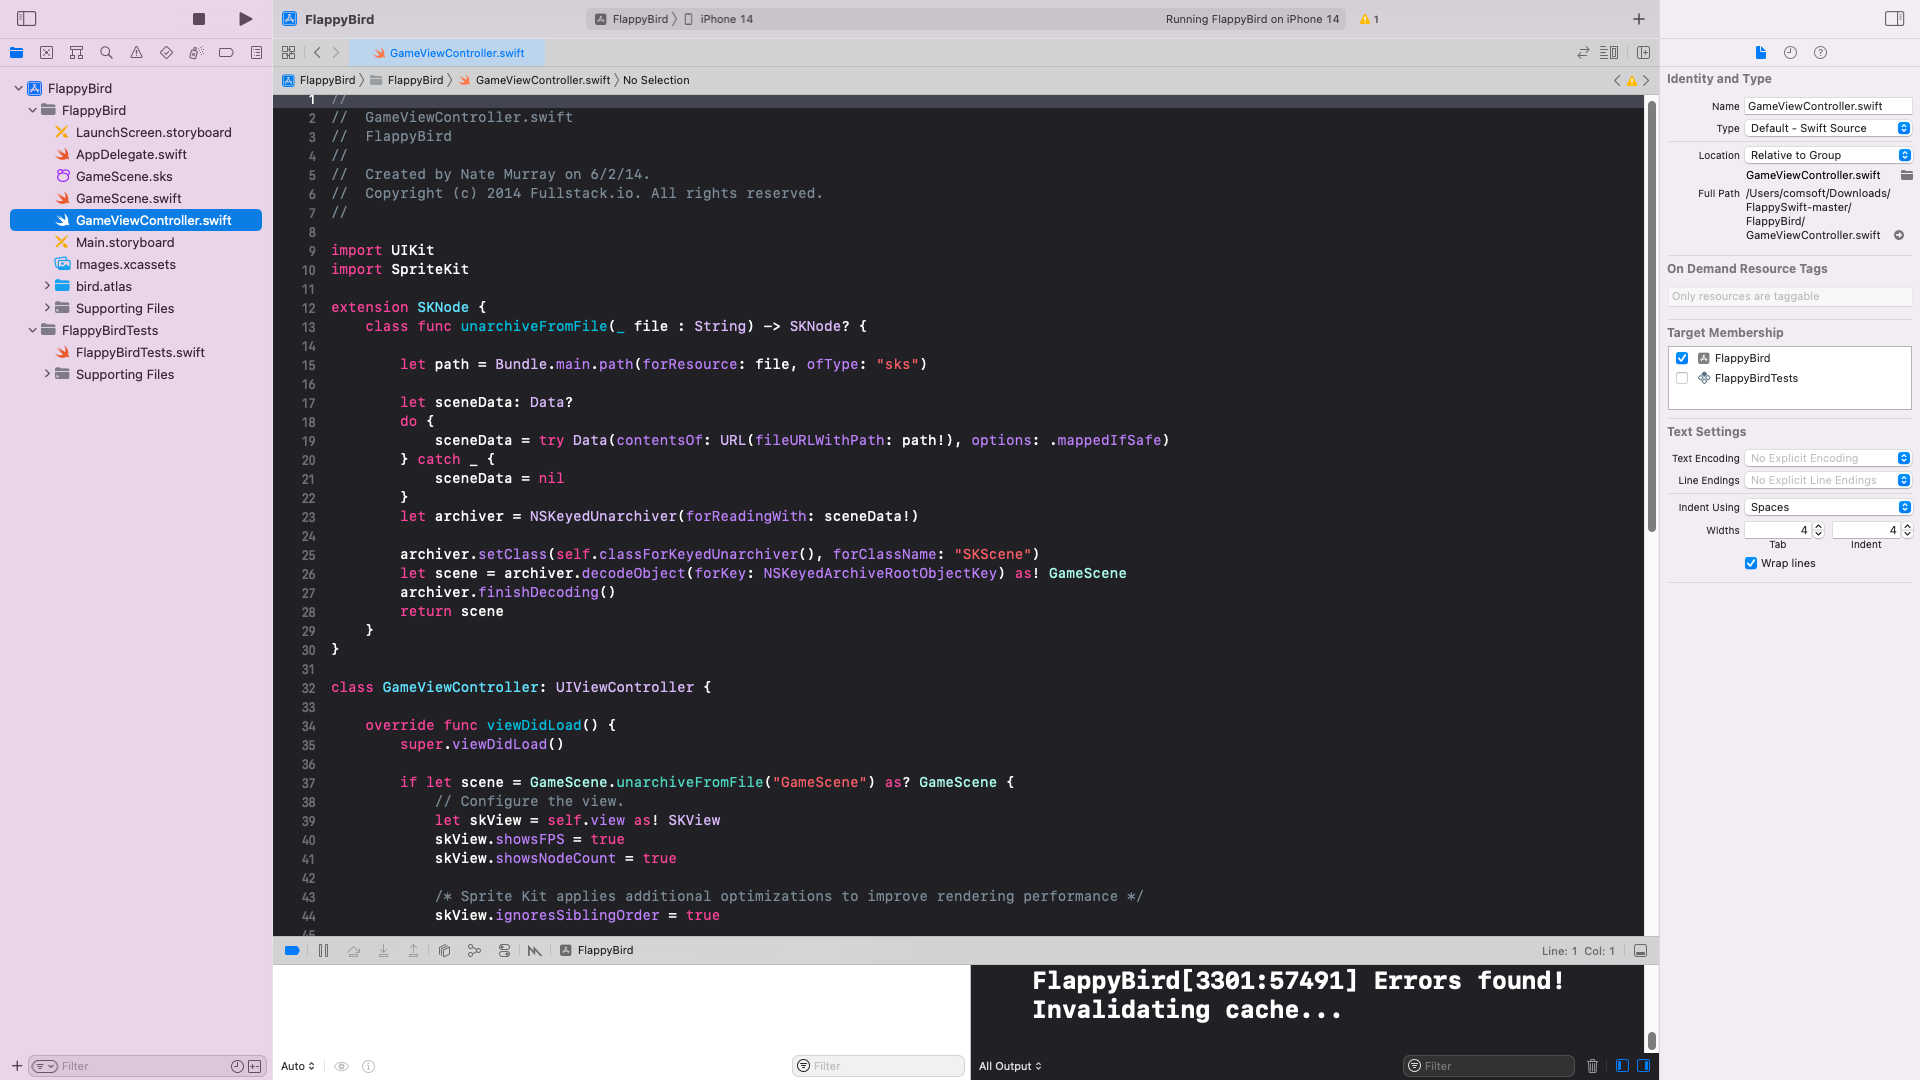Image resolution: width=1920 pixels, height=1080 pixels.
Task: Select FlappyBird scheme in toolbar
Action: click(631, 19)
